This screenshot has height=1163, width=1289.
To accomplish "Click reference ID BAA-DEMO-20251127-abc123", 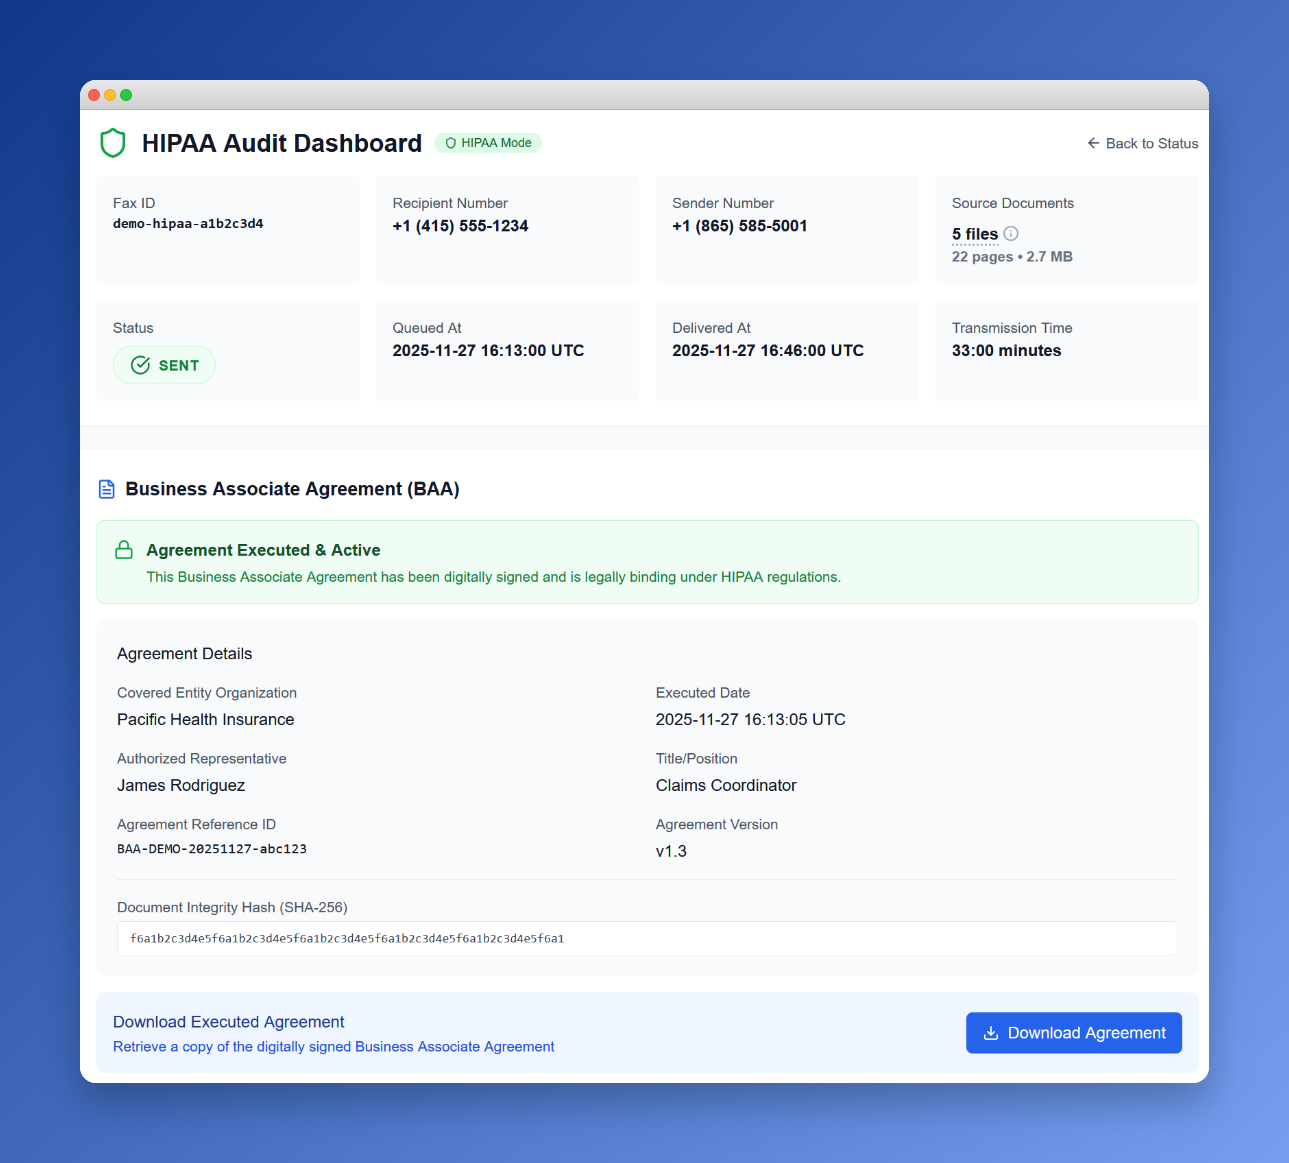I will tap(212, 849).
